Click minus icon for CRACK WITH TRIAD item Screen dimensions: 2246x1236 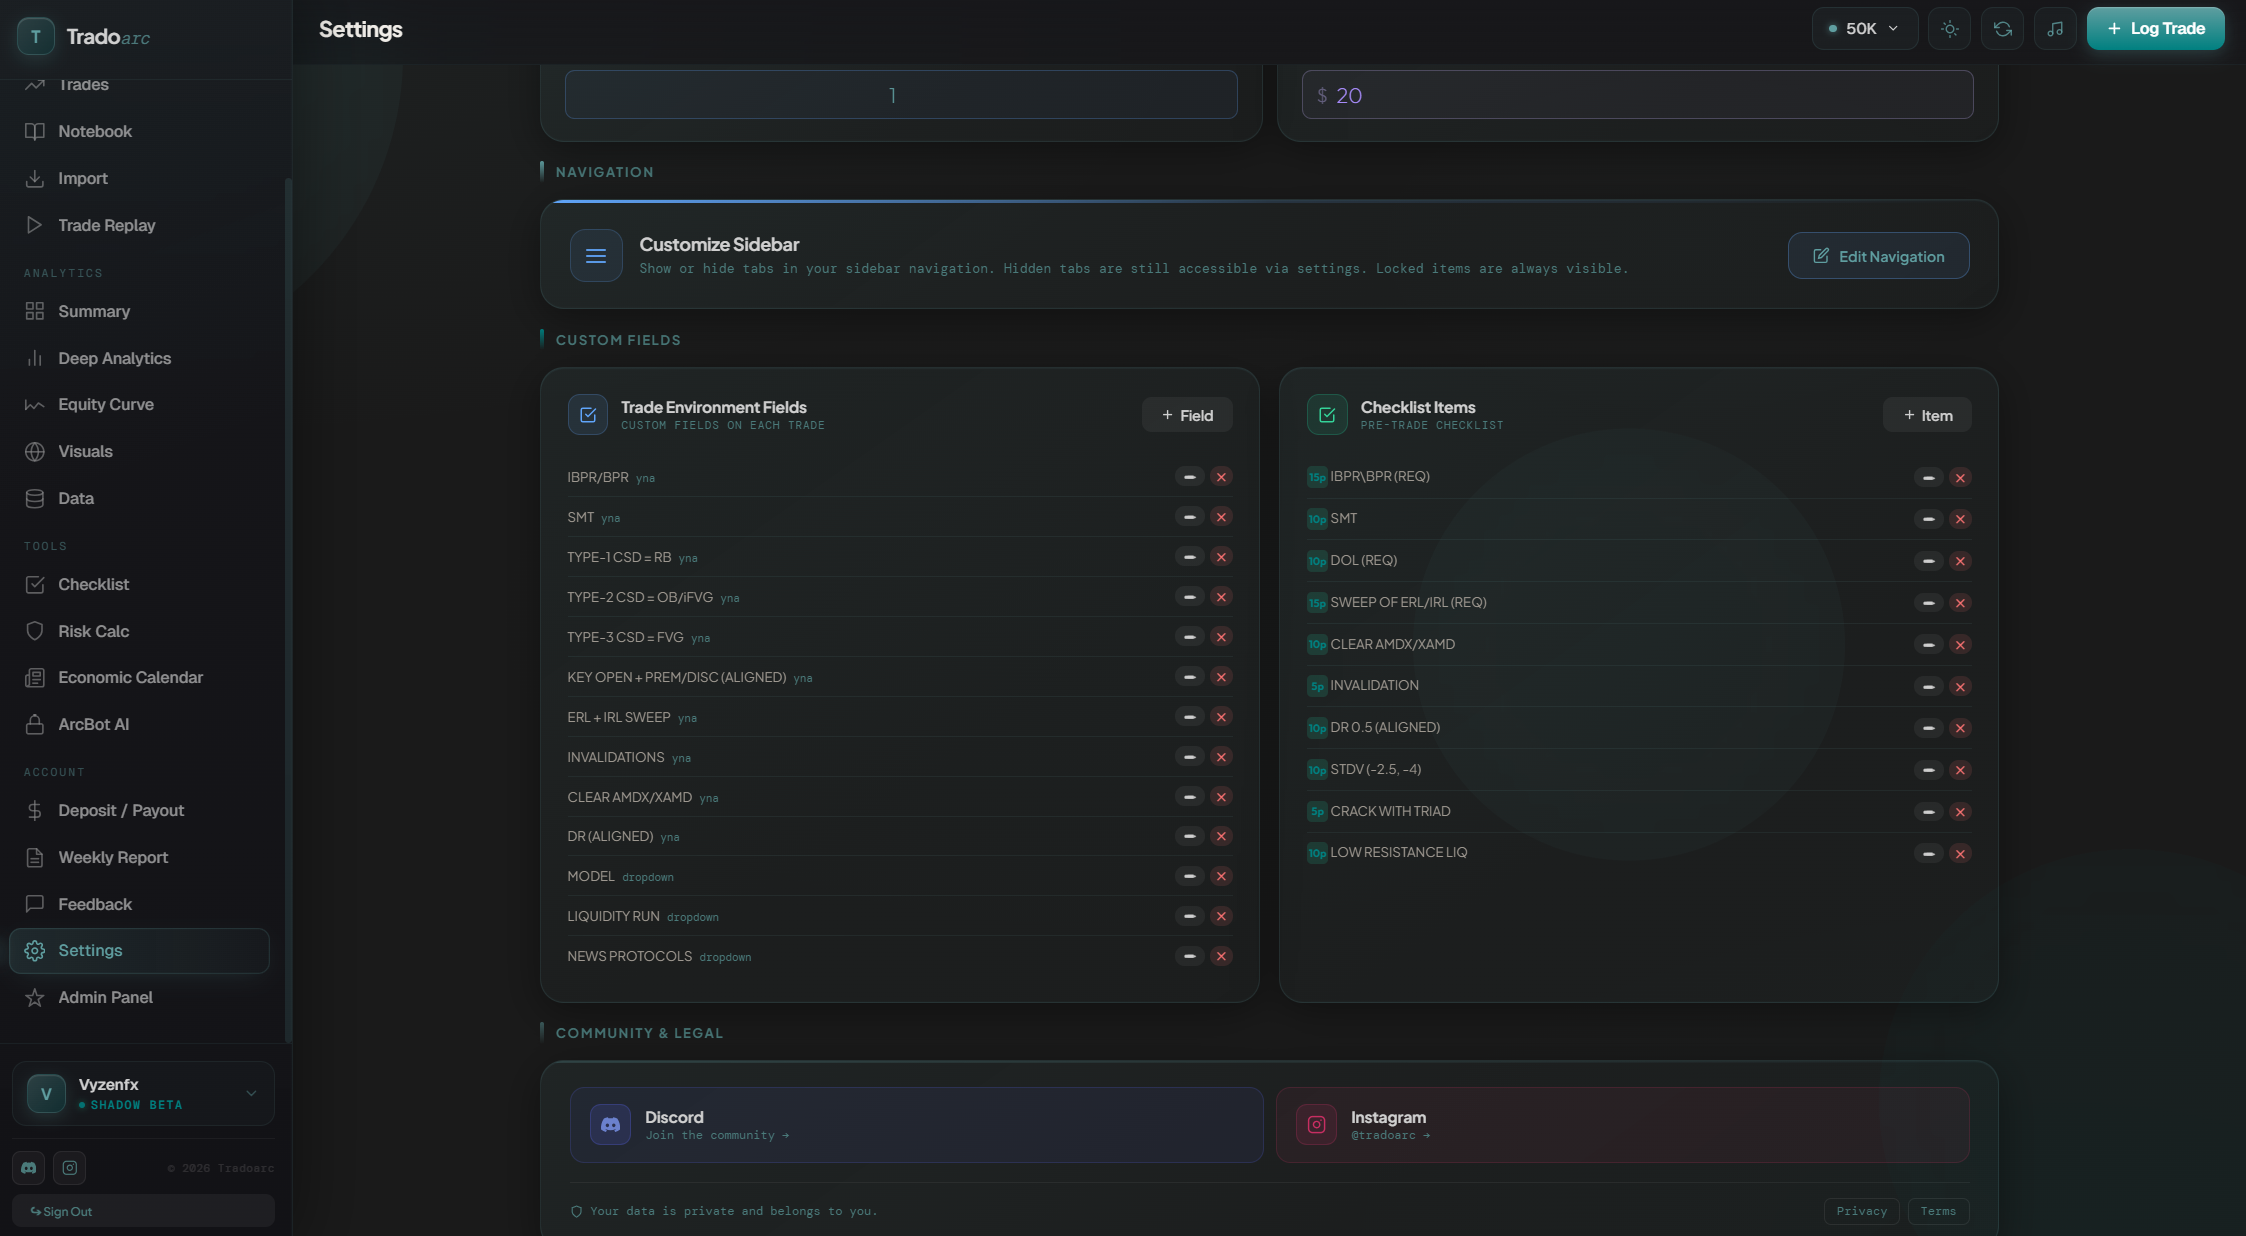[x=1928, y=811]
